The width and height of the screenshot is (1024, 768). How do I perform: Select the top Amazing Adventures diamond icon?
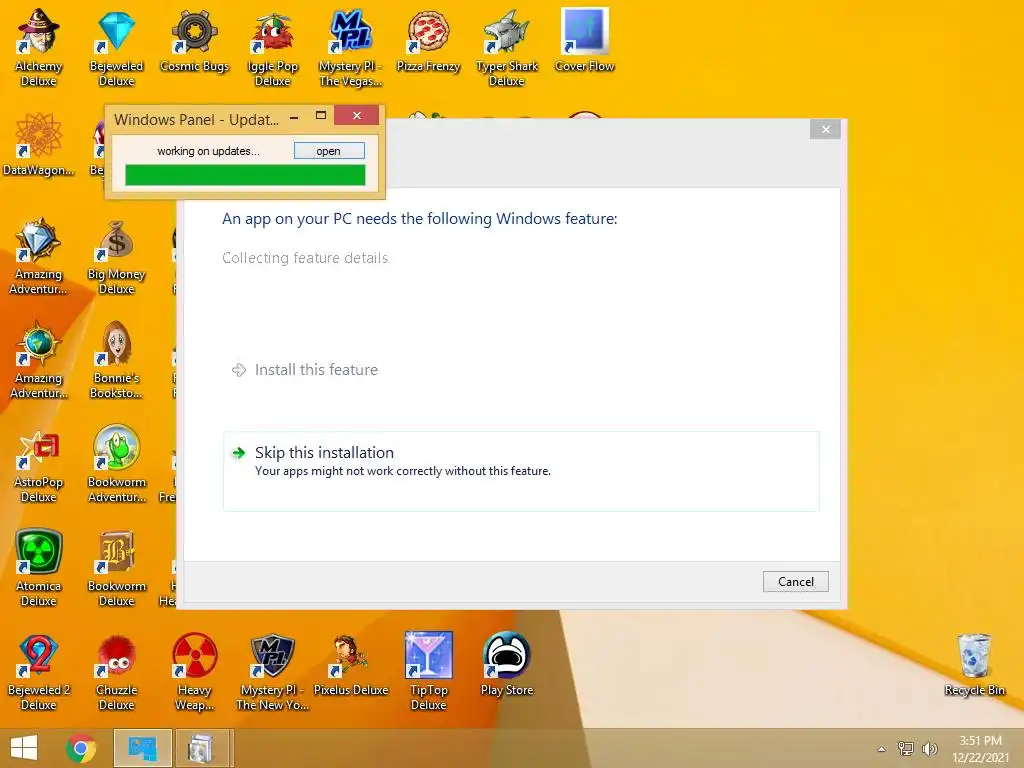tap(39, 255)
